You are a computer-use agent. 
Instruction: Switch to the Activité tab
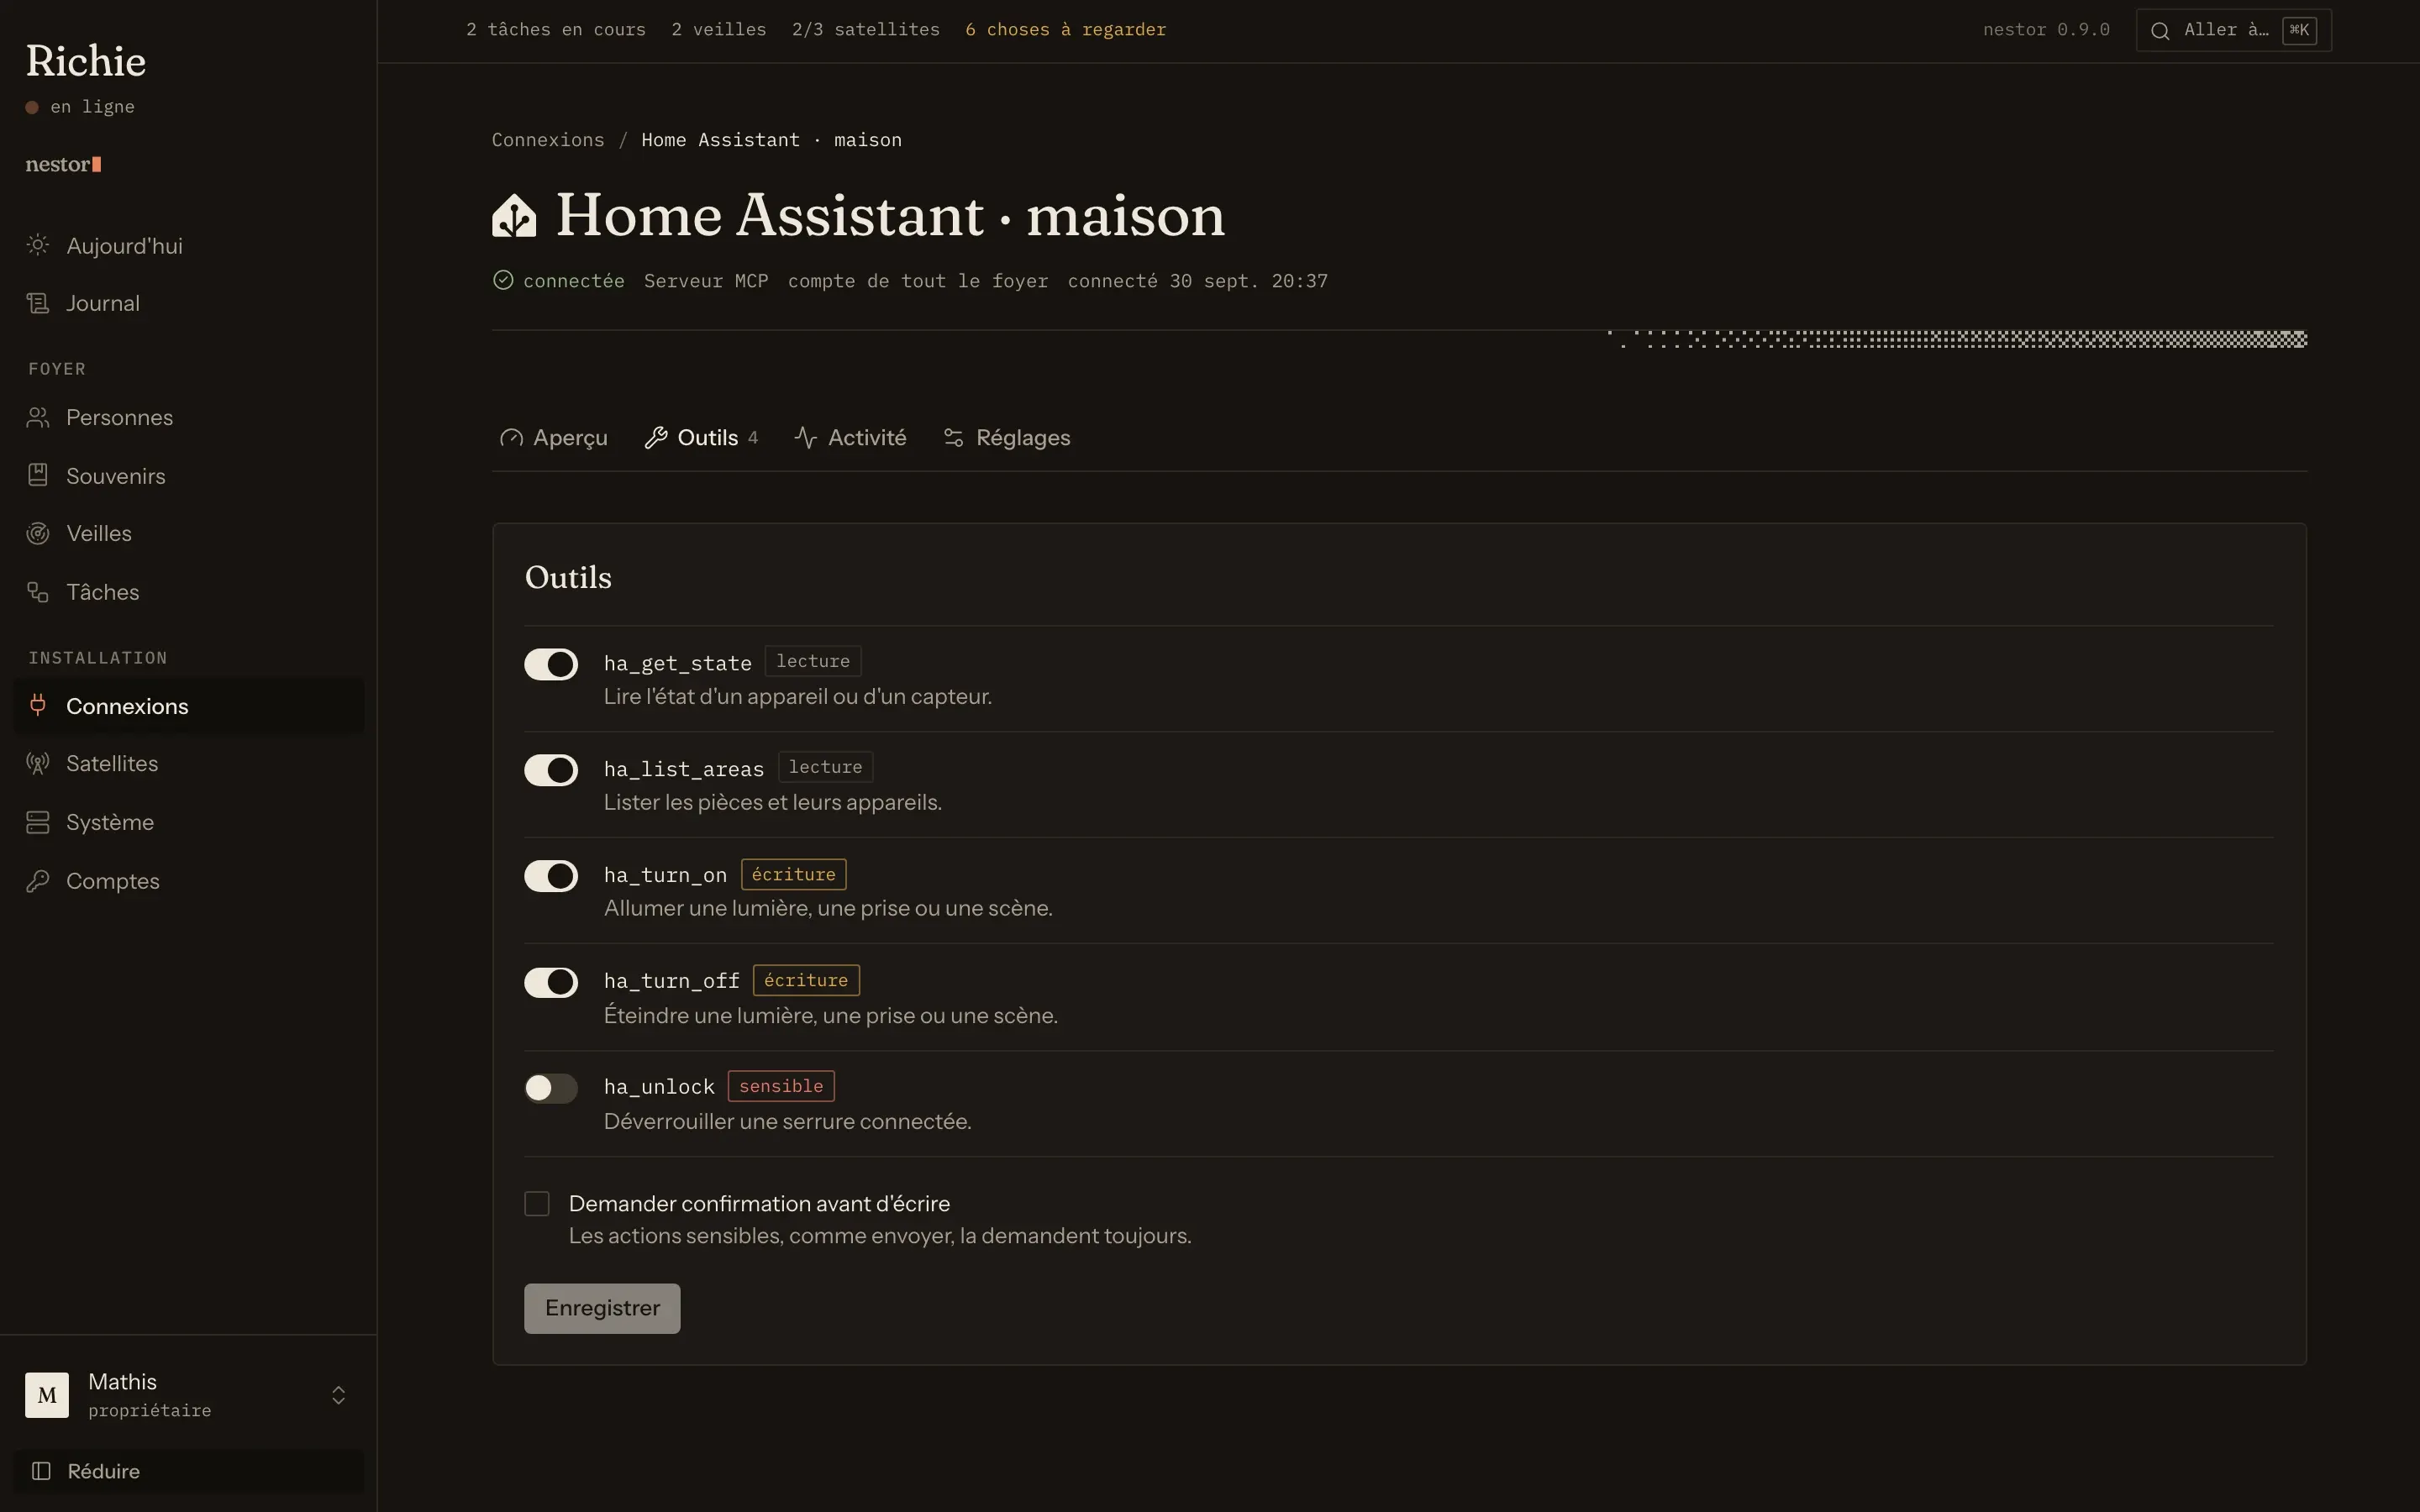850,438
